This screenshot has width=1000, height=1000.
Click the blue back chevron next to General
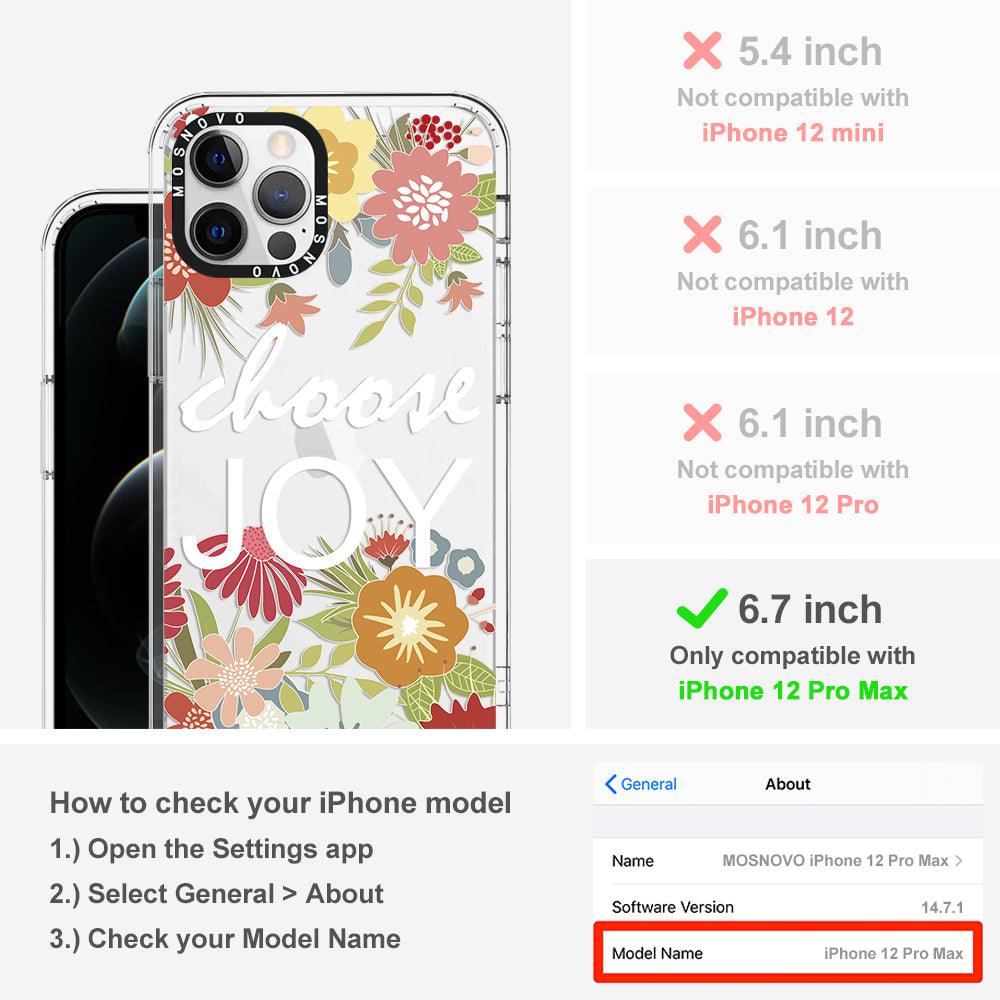[x=610, y=784]
